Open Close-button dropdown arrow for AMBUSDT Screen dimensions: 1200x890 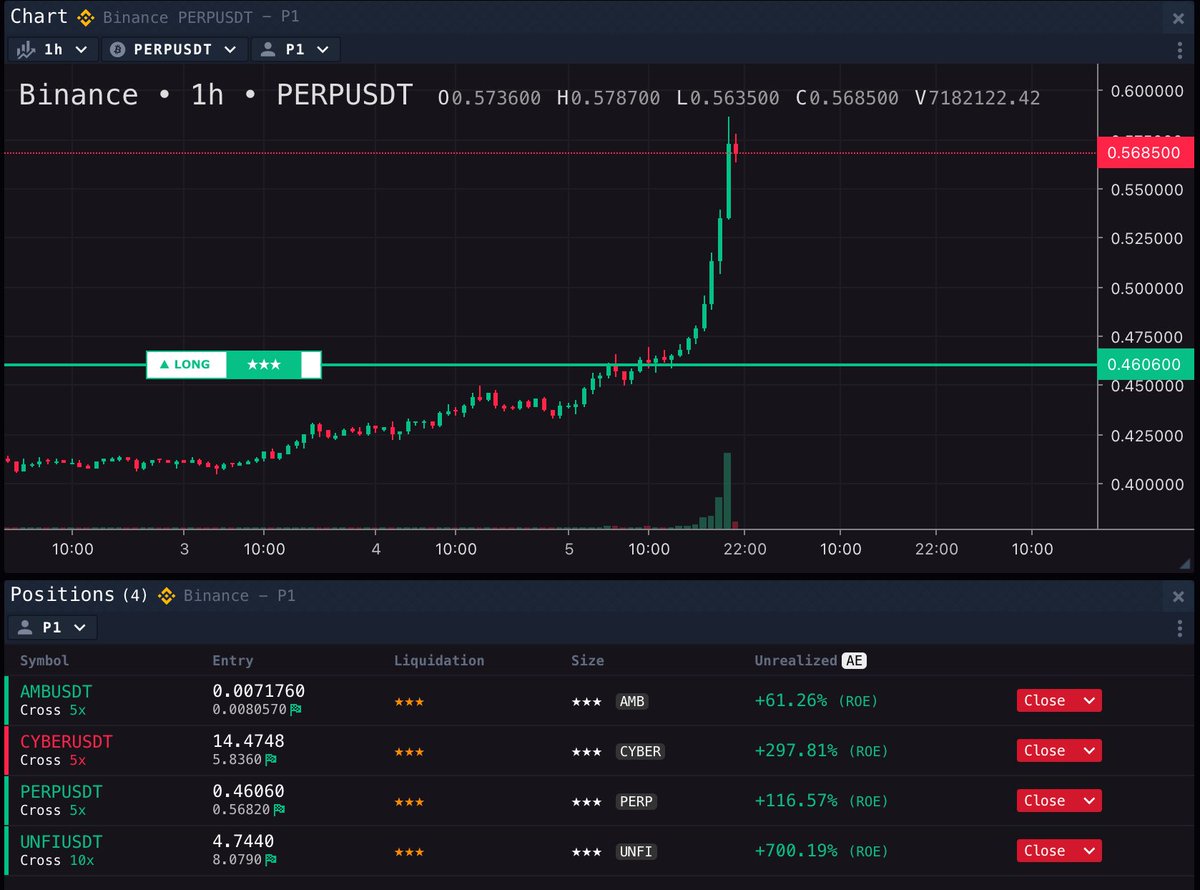[1089, 701]
